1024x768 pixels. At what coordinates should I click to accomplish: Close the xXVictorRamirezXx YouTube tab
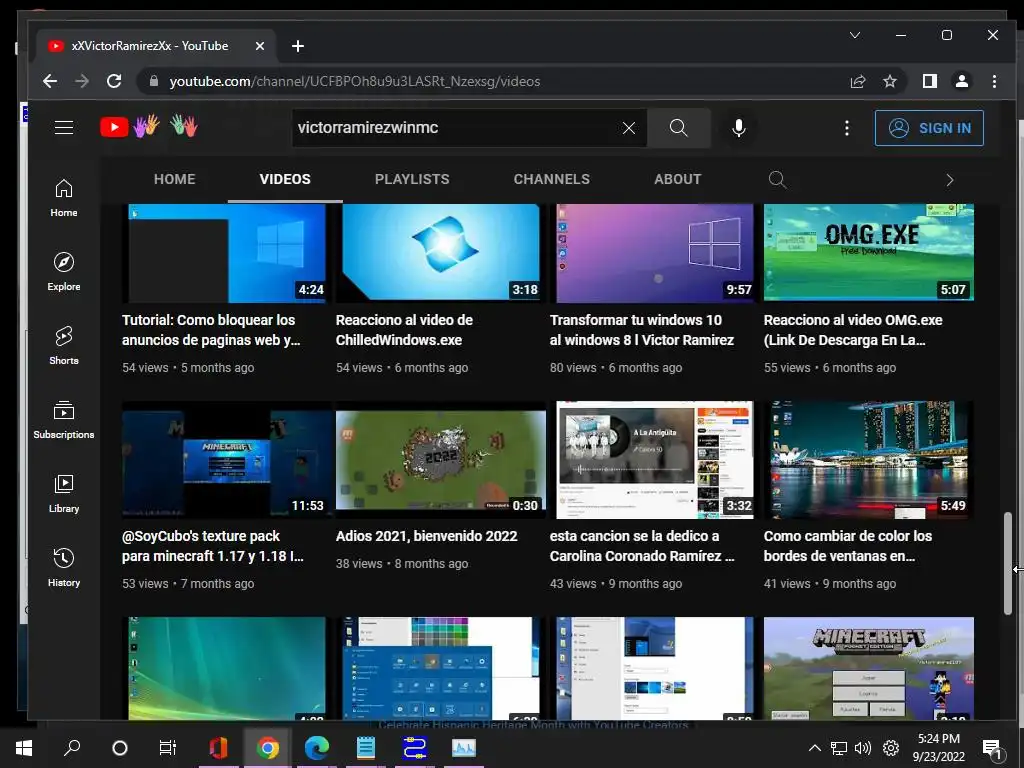tap(260, 46)
